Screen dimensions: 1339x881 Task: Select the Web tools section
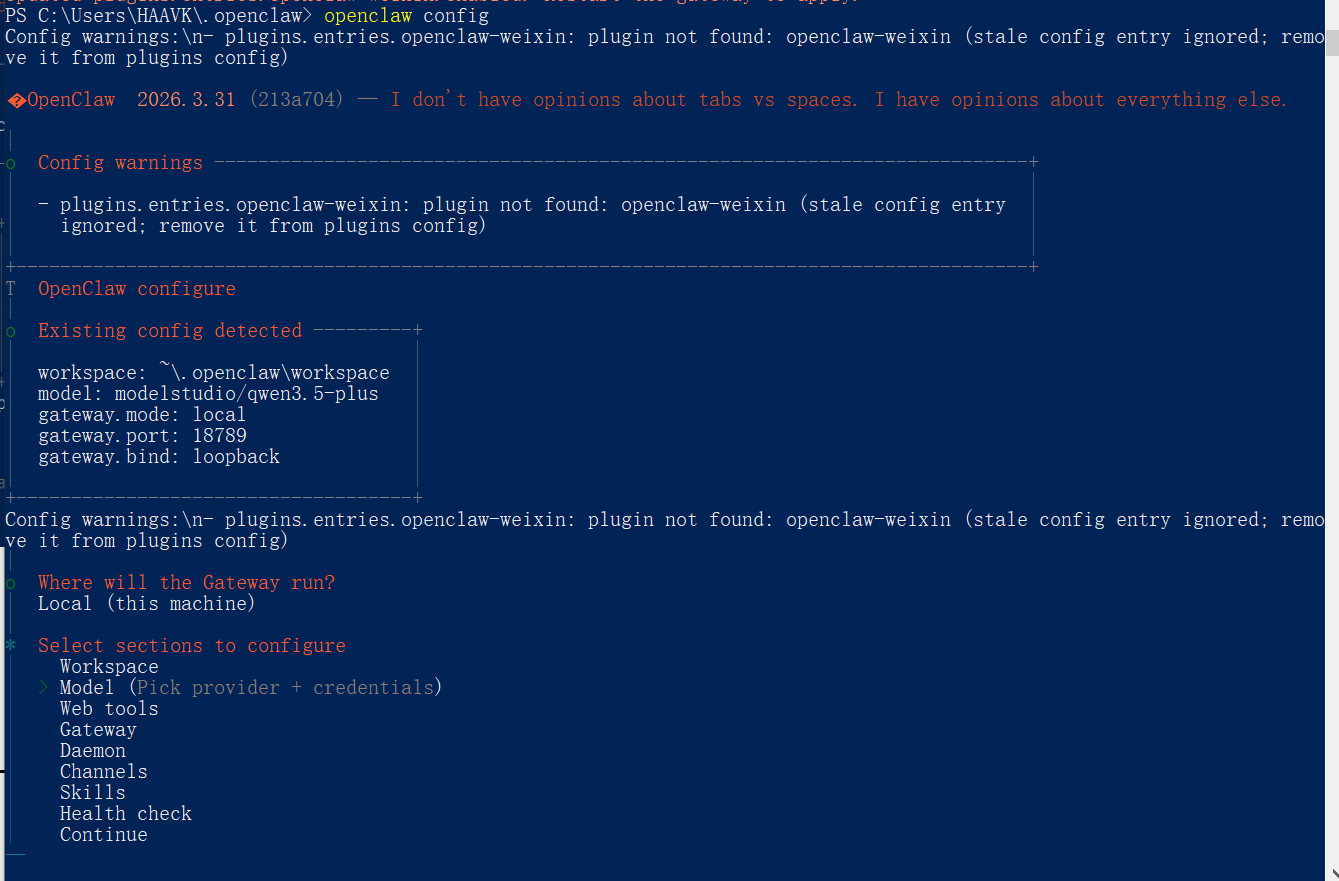pyautogui.click(x=109, y=709)
